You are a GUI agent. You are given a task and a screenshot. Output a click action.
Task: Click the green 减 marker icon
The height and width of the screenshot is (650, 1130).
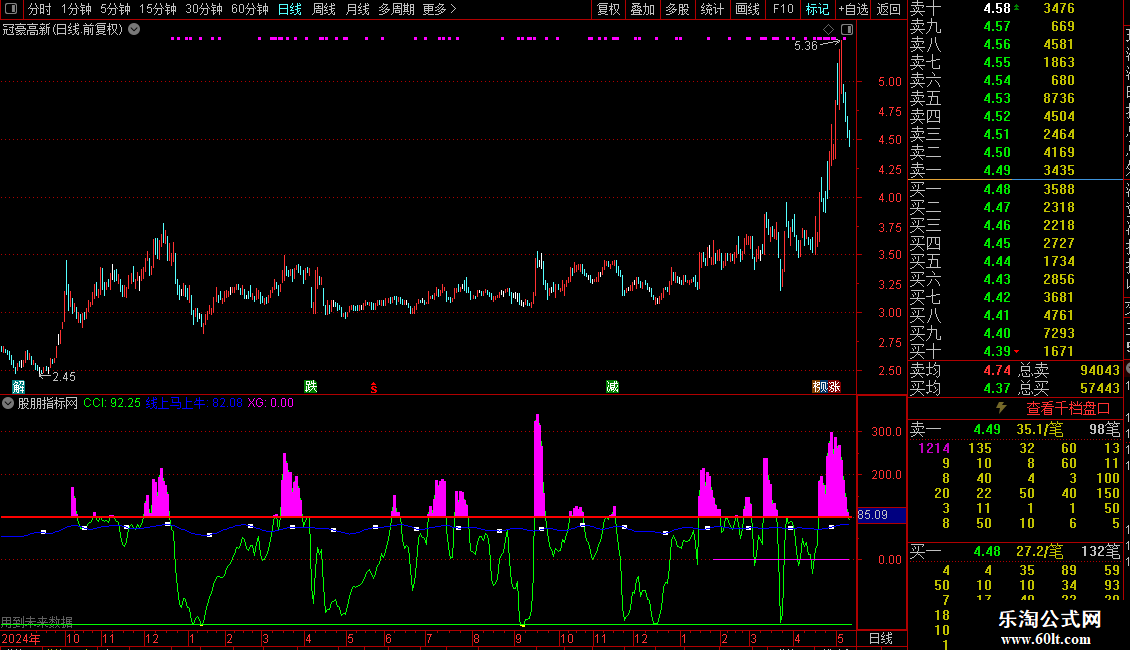coord(613,386)
